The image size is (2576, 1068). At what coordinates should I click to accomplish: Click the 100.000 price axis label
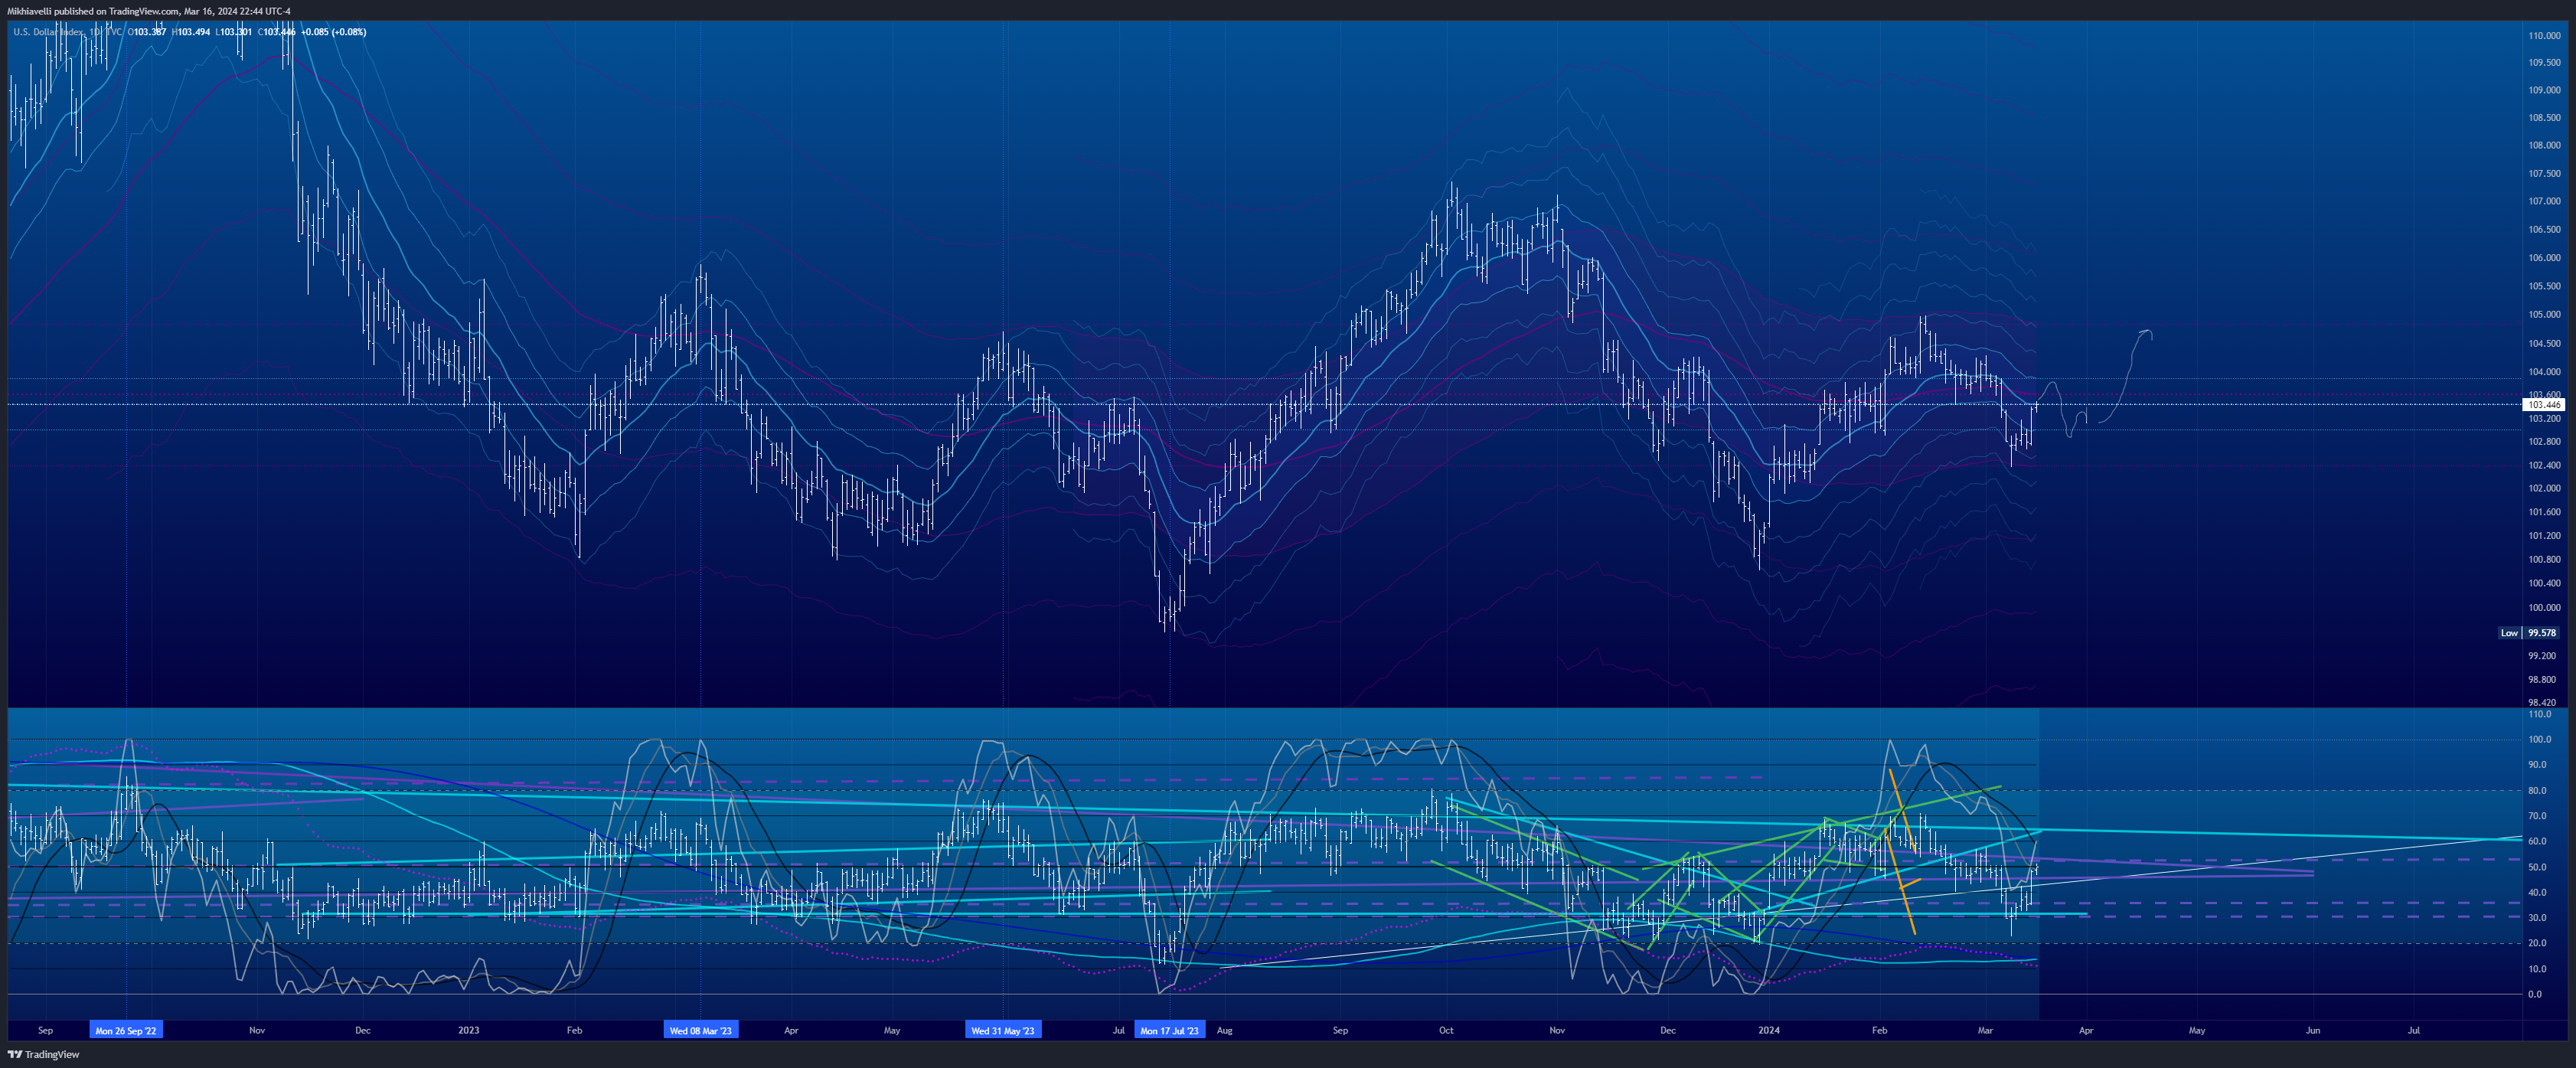[x=2544, y=608]
